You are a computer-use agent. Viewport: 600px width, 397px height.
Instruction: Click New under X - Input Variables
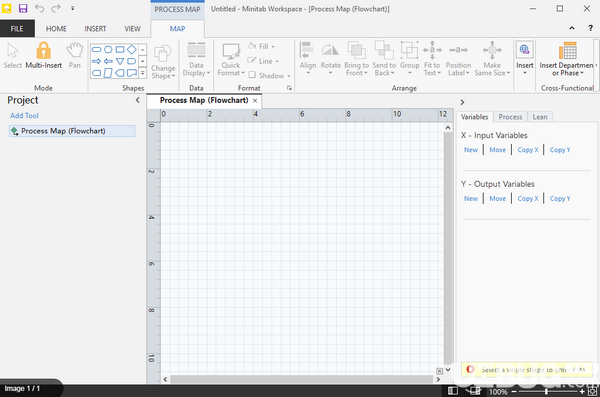(x=471, y=150)
